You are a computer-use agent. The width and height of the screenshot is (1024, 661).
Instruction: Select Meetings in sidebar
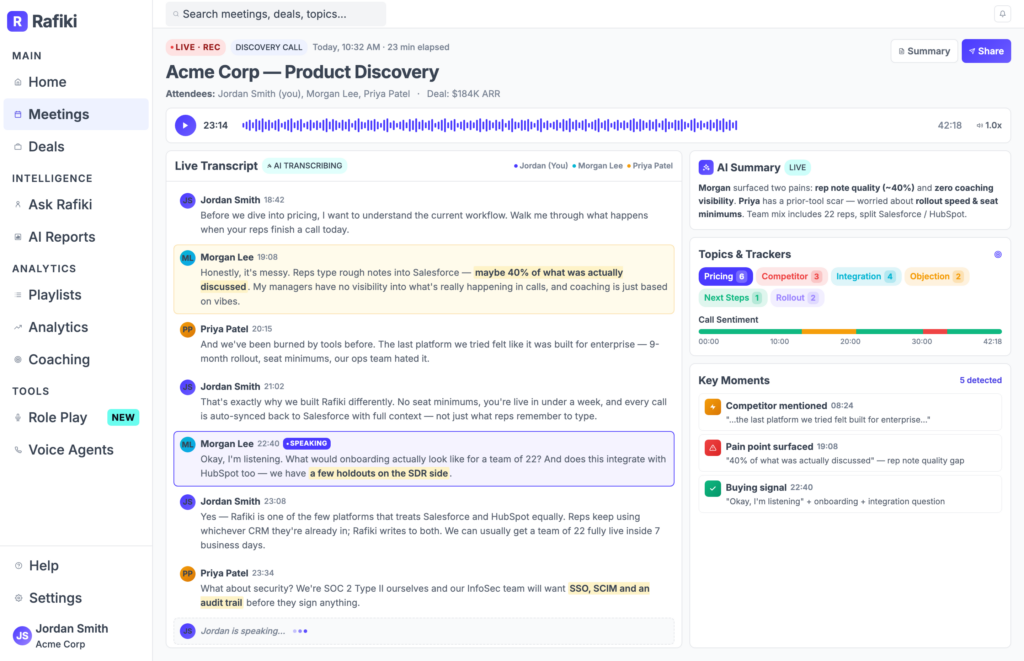[x=76, y=114]
